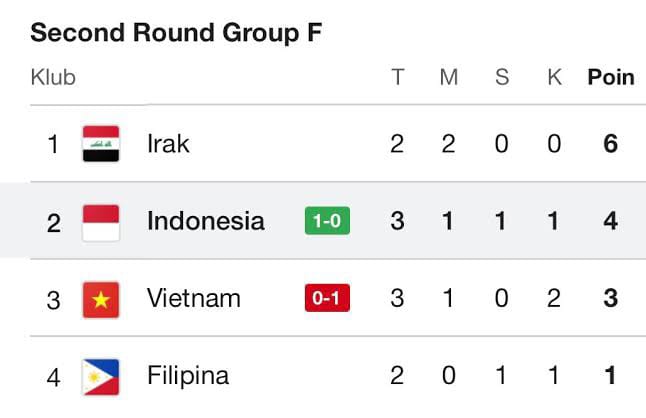
Task: Click the Philippines flag icon
Action: click(x=101, y=376)
